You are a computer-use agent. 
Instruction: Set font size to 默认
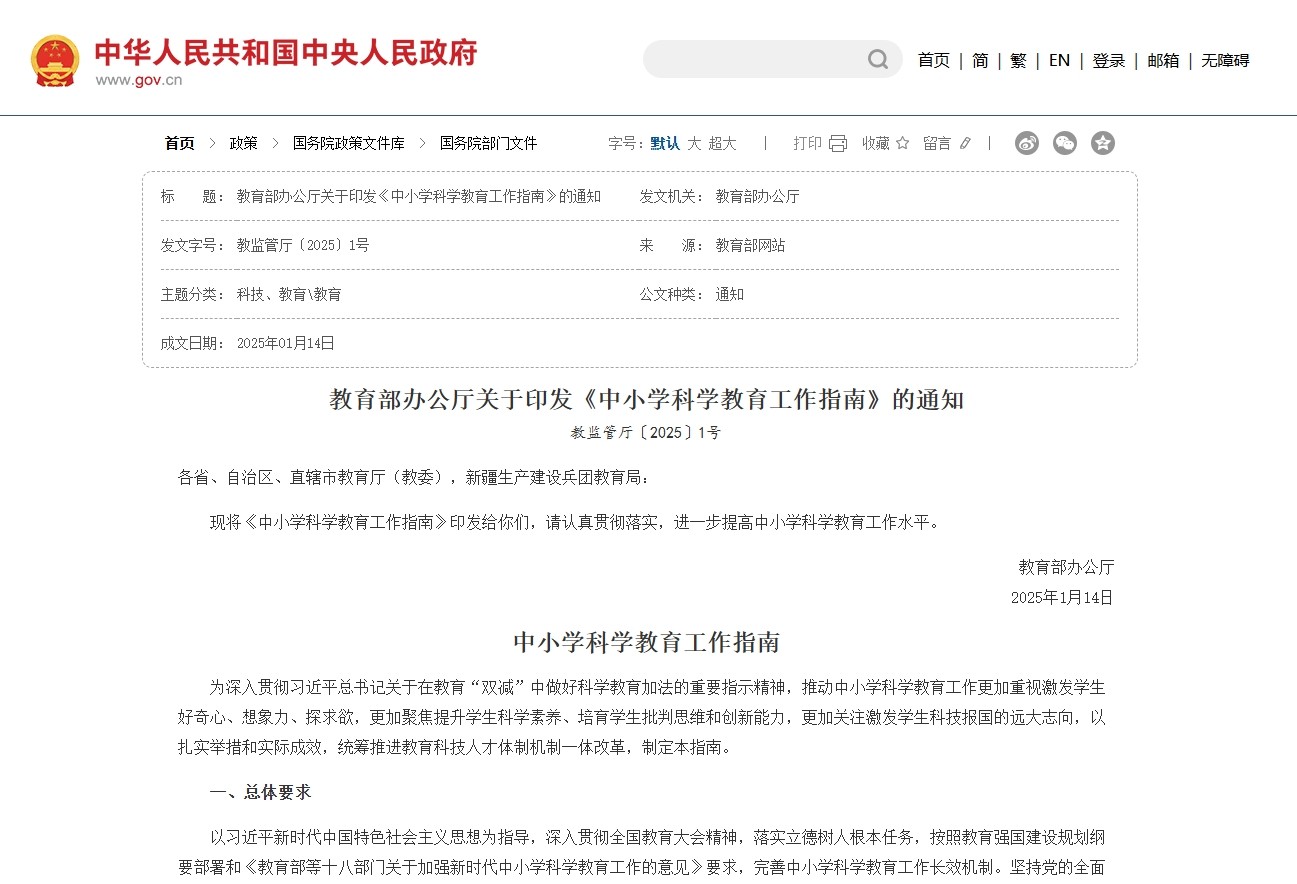665,143
